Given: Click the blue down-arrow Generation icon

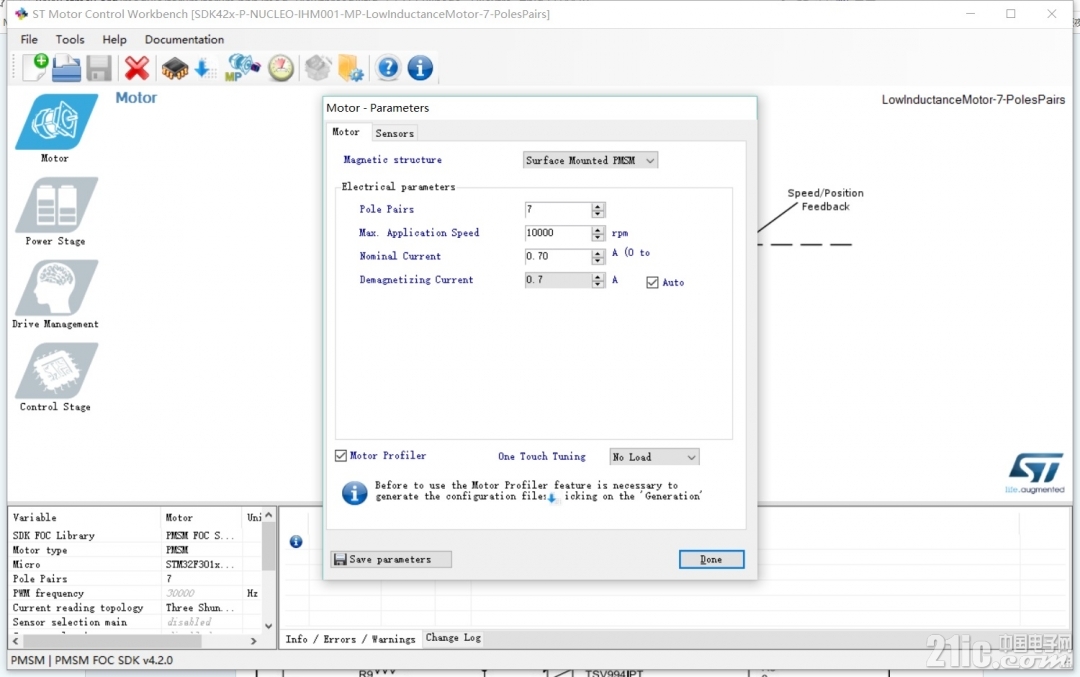Looking at the screenshot, I should click(x=205, y=68).
